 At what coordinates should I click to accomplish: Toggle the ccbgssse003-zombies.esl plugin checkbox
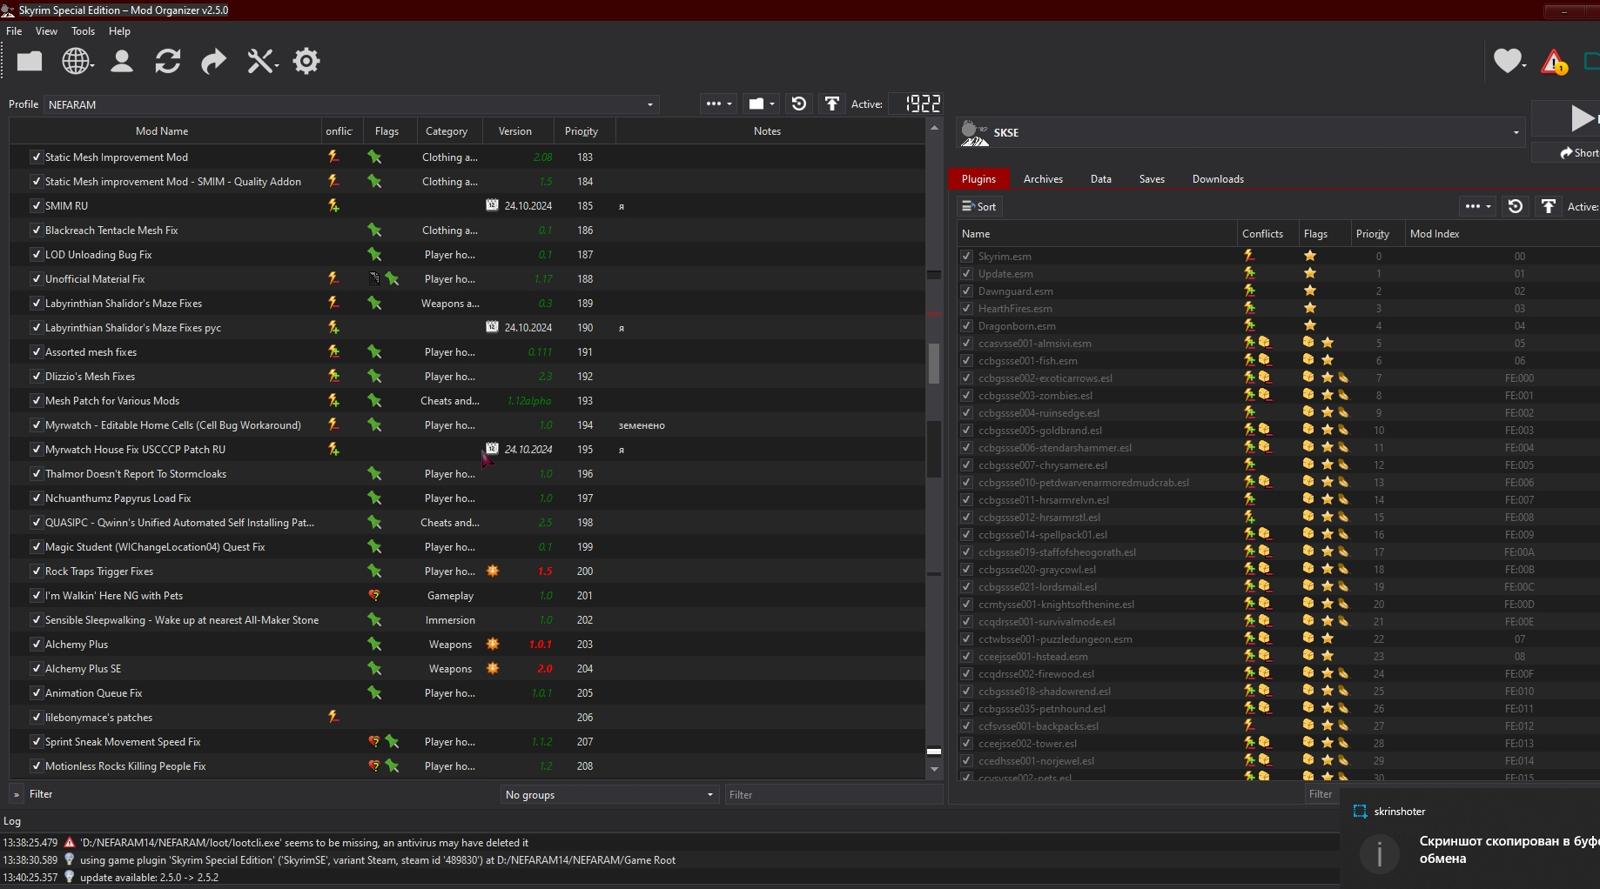pyautogui.click(x=966, y=395)
